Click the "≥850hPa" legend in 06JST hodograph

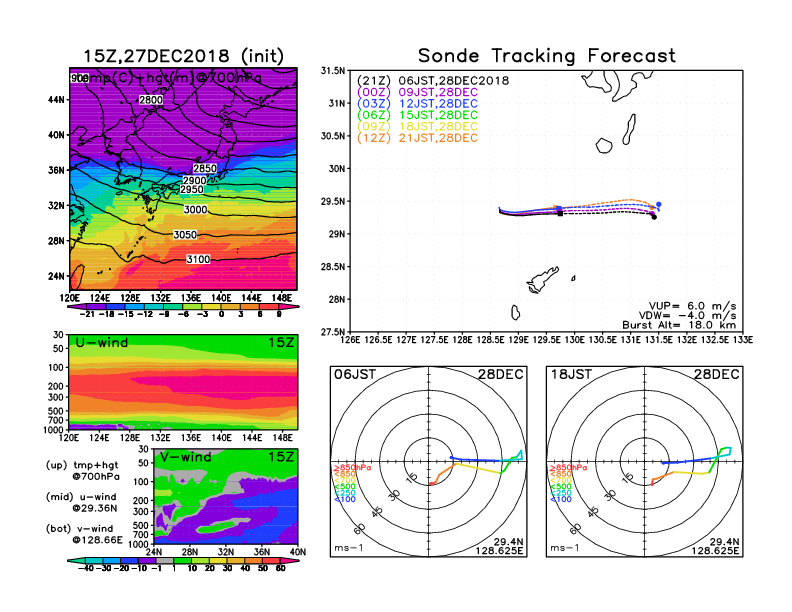pyautogui.click(x=352, y=468)
